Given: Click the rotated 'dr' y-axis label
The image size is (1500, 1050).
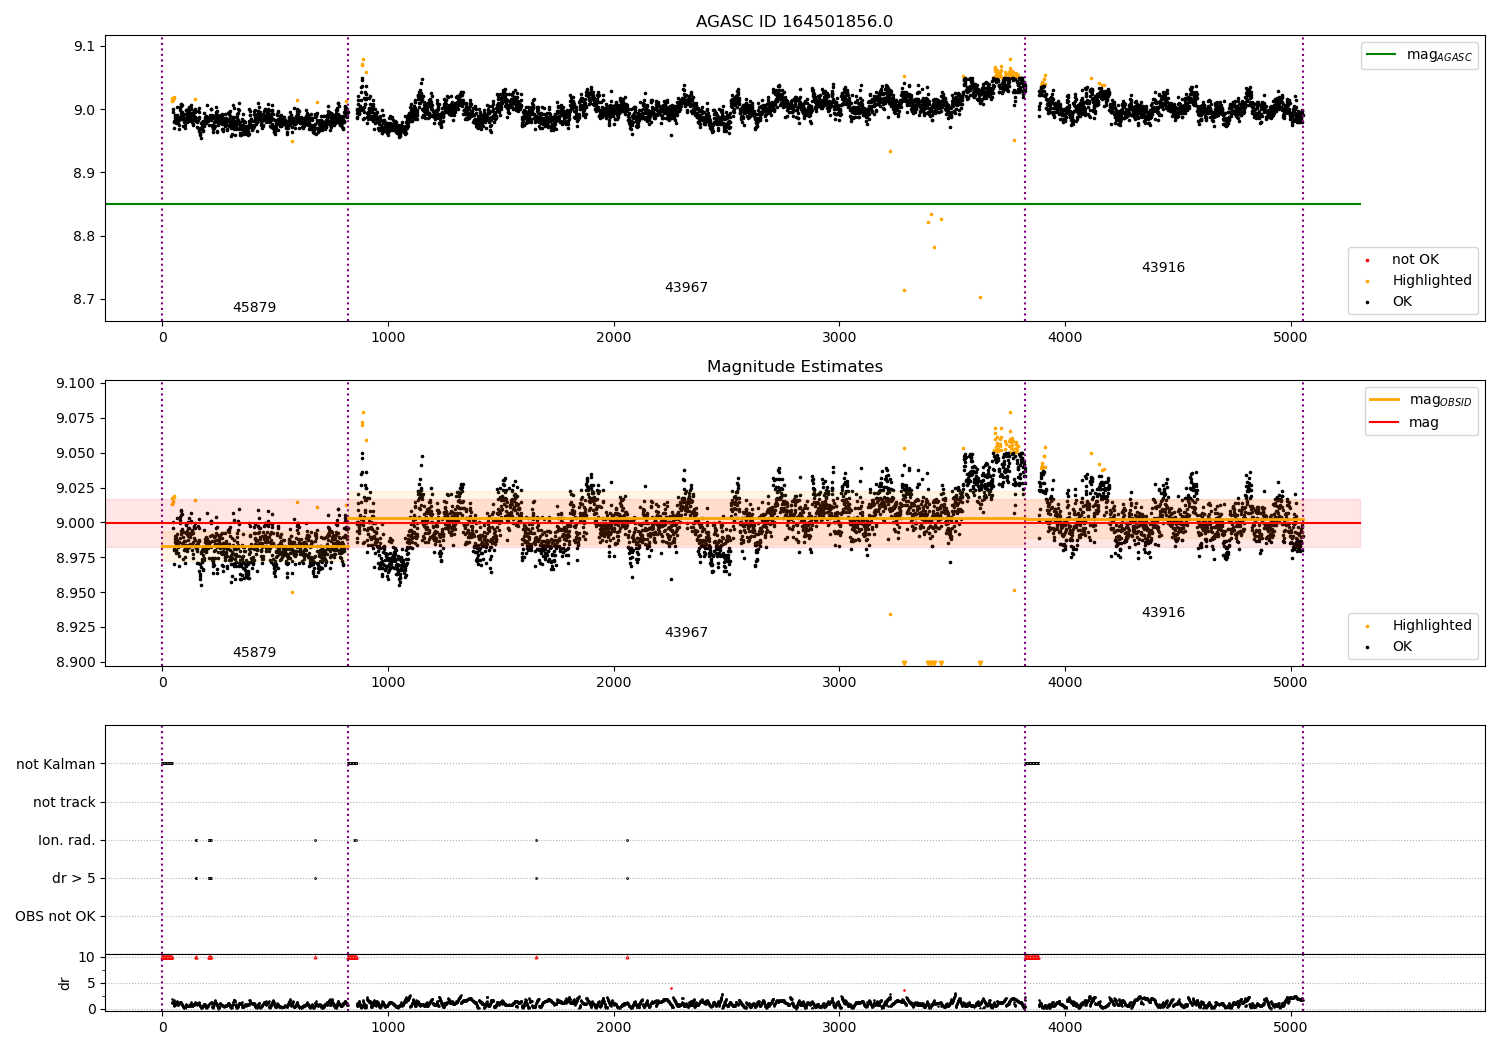Looking at the screenshot, I should 65,983.
